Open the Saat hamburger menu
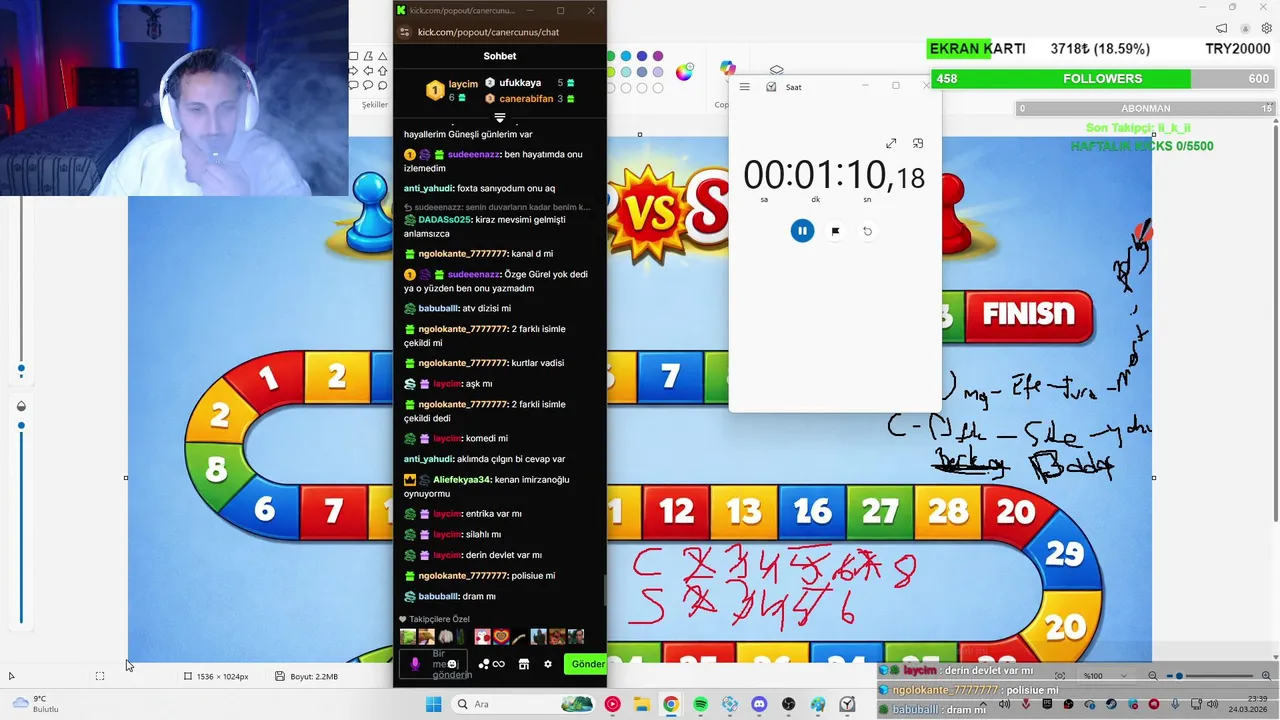Image resolution: width=1280 pixels, height=720 pixels. (x=744, y=87)
